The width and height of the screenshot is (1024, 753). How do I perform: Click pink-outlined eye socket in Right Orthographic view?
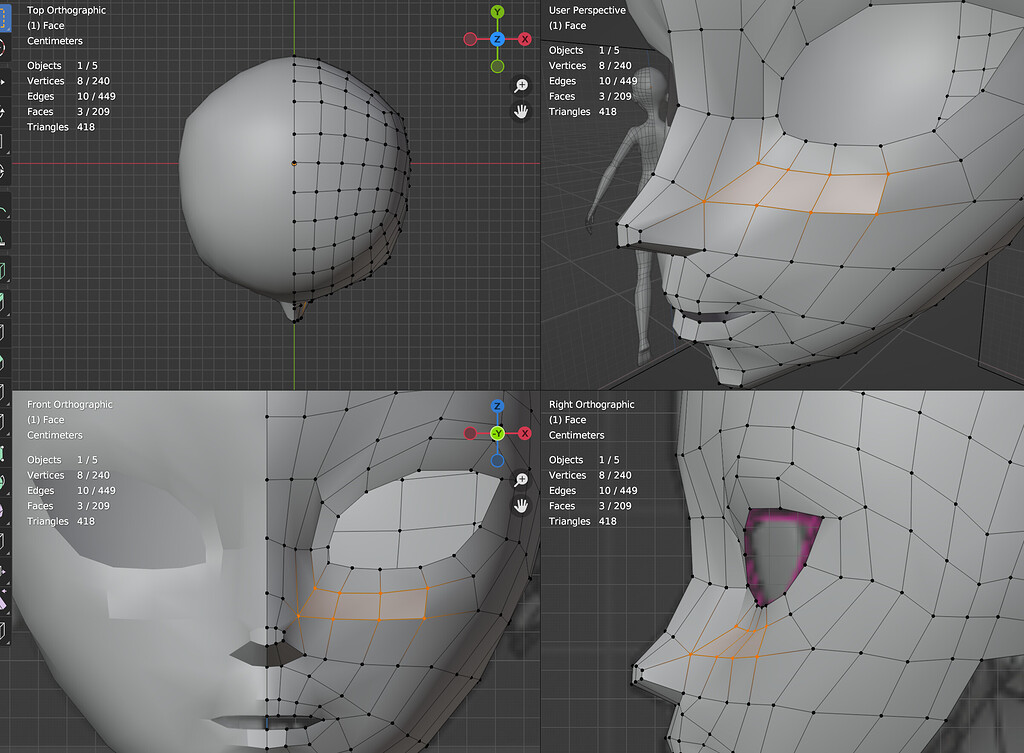(x=778, y=558)
